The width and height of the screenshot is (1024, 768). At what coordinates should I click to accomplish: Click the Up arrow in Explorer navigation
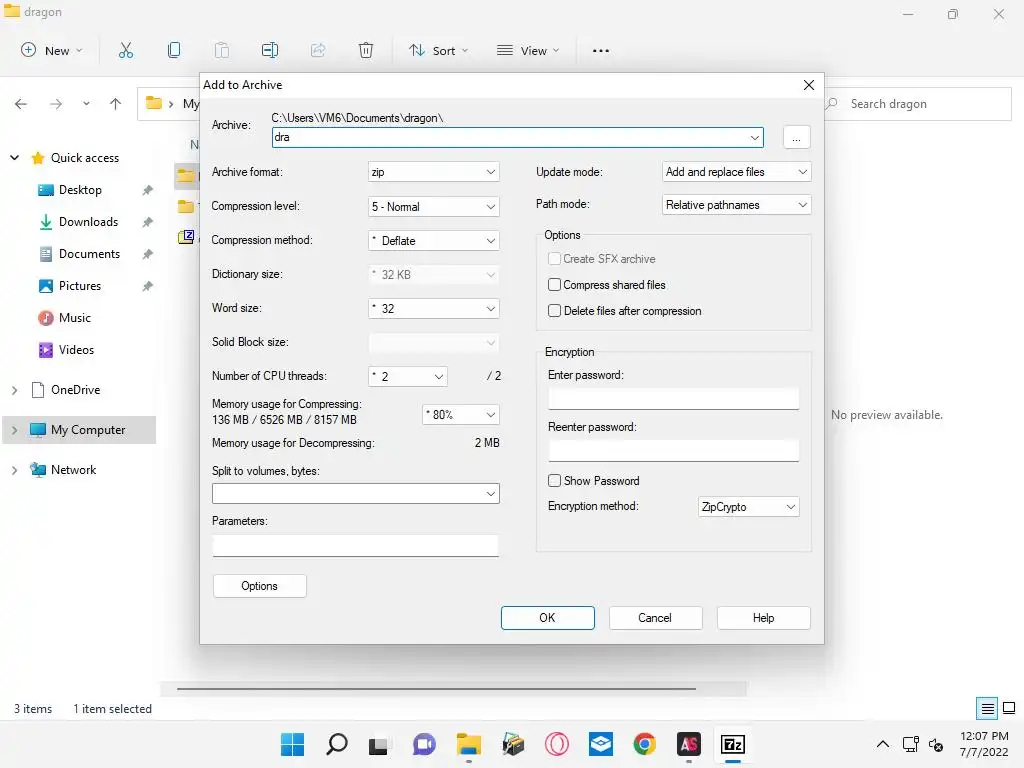[x=116, y=104]
